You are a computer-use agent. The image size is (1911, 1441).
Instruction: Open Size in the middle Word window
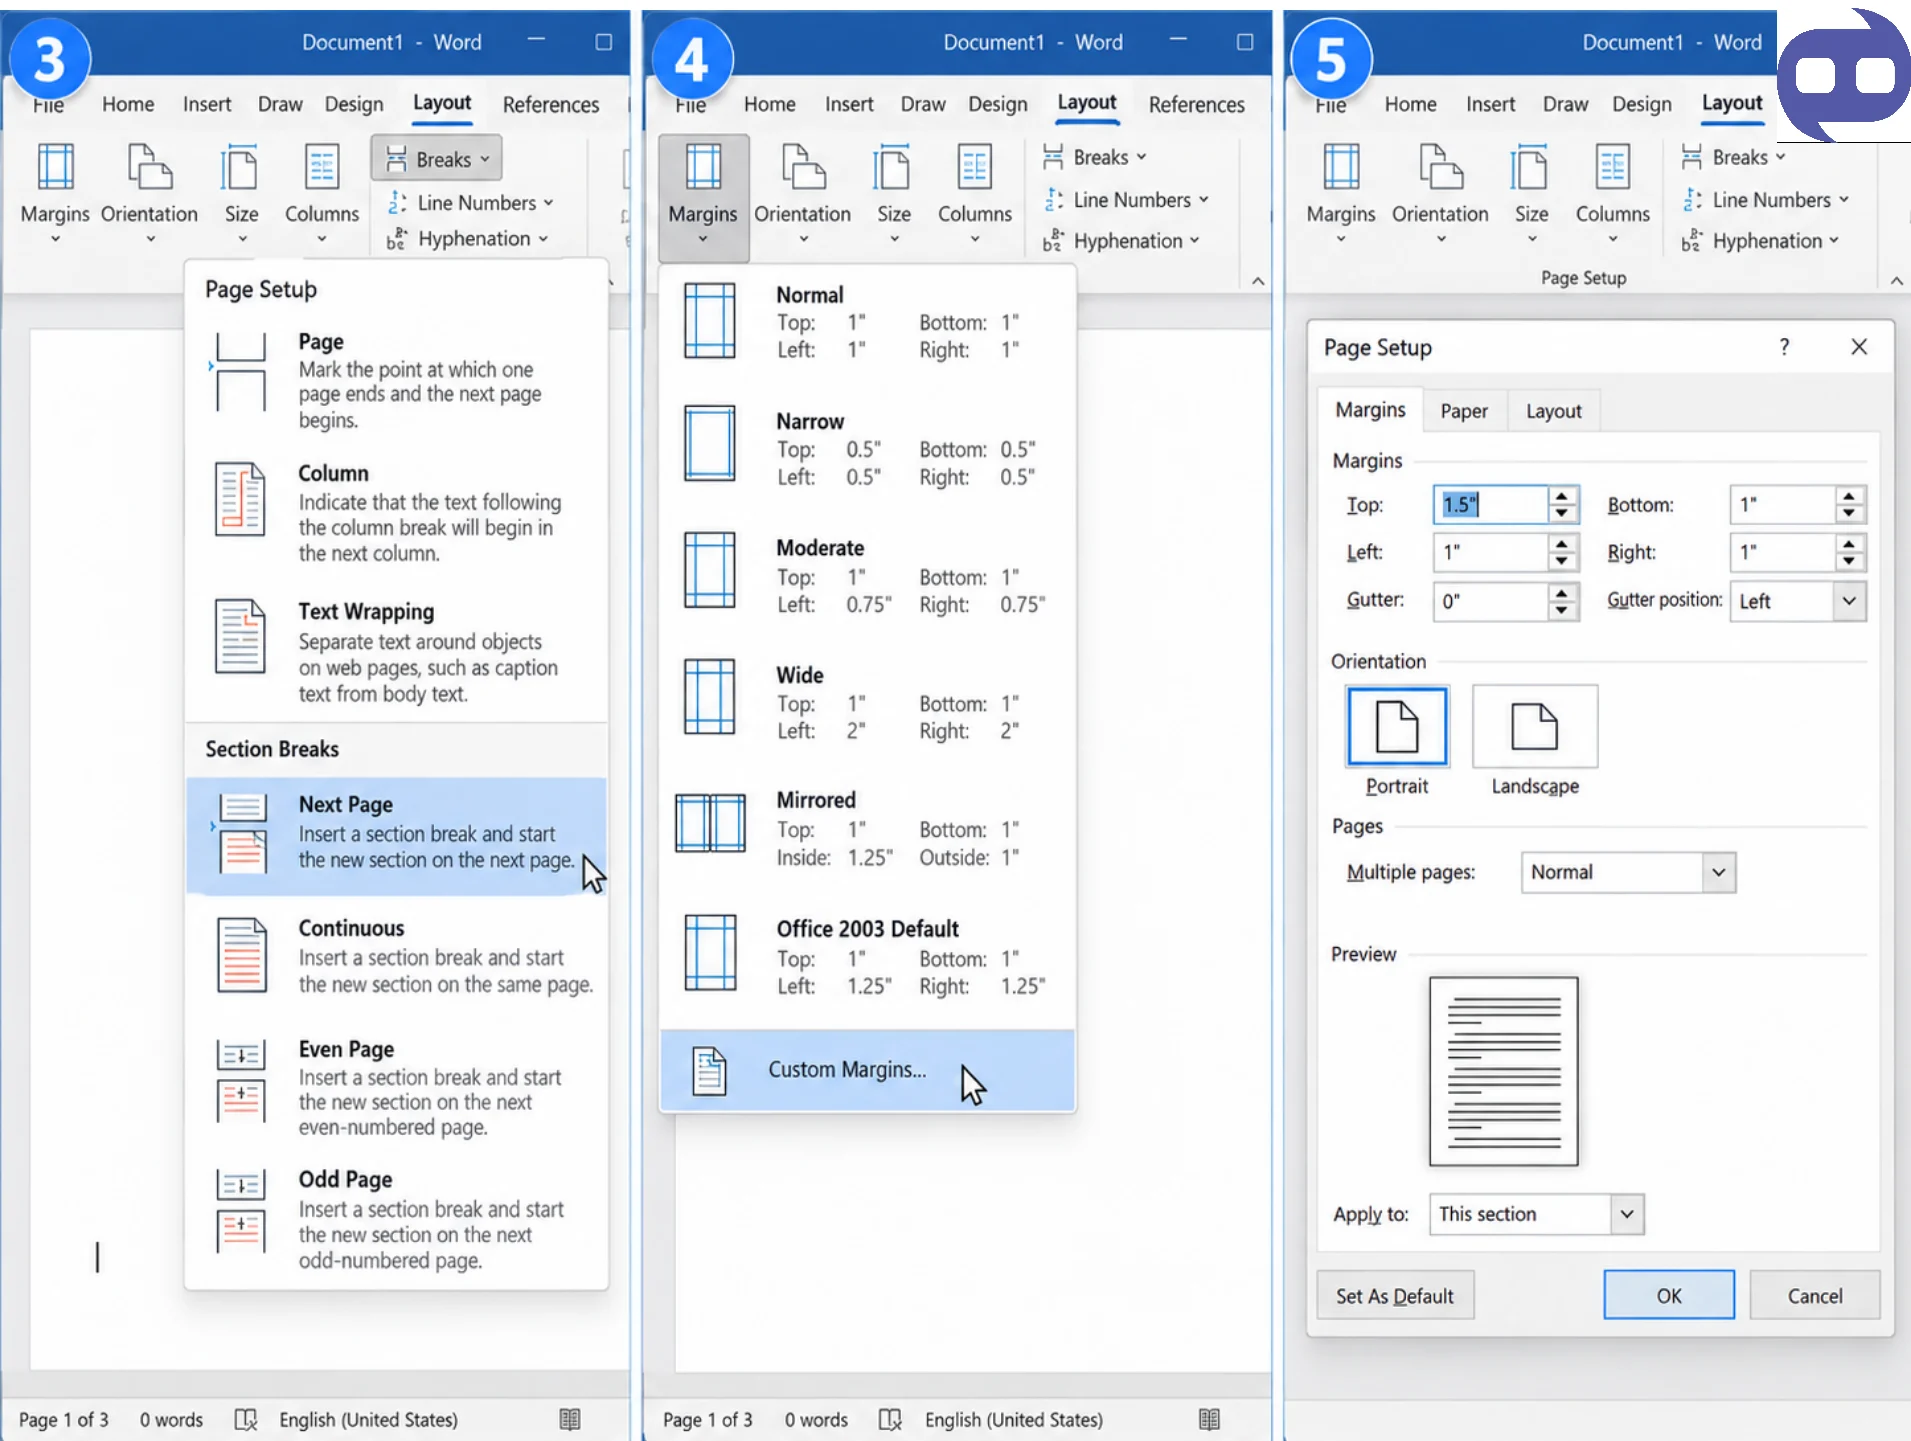click(x=893, y=193)
